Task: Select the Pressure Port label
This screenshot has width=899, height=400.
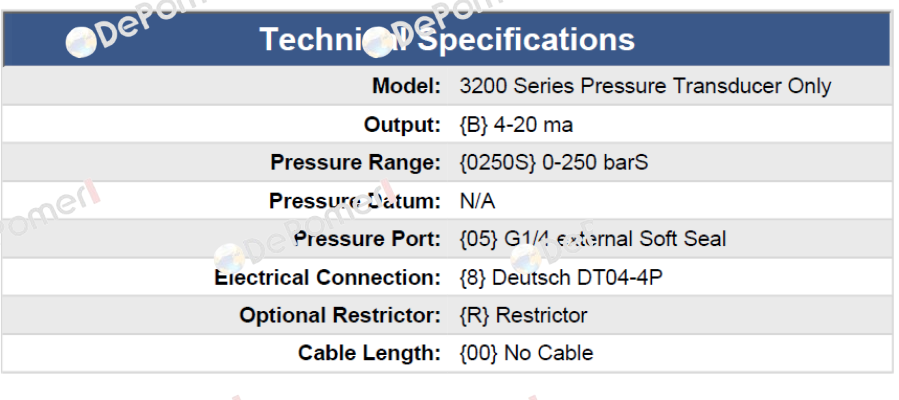Action: pyautogui.click(x=367, y=239)
